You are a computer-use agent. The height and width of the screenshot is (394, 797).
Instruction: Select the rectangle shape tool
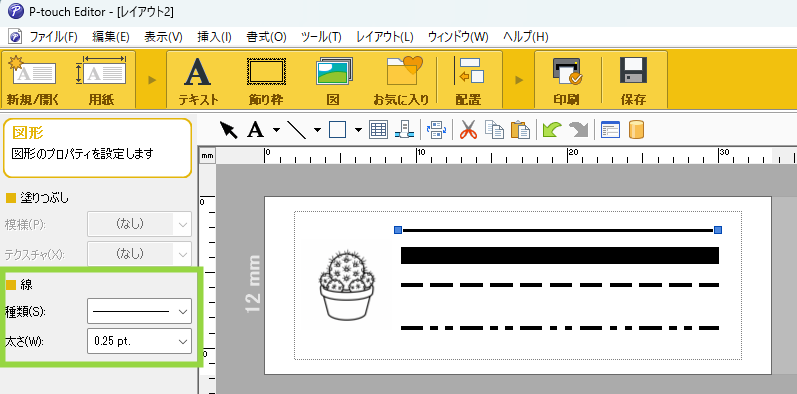[338, 130]
